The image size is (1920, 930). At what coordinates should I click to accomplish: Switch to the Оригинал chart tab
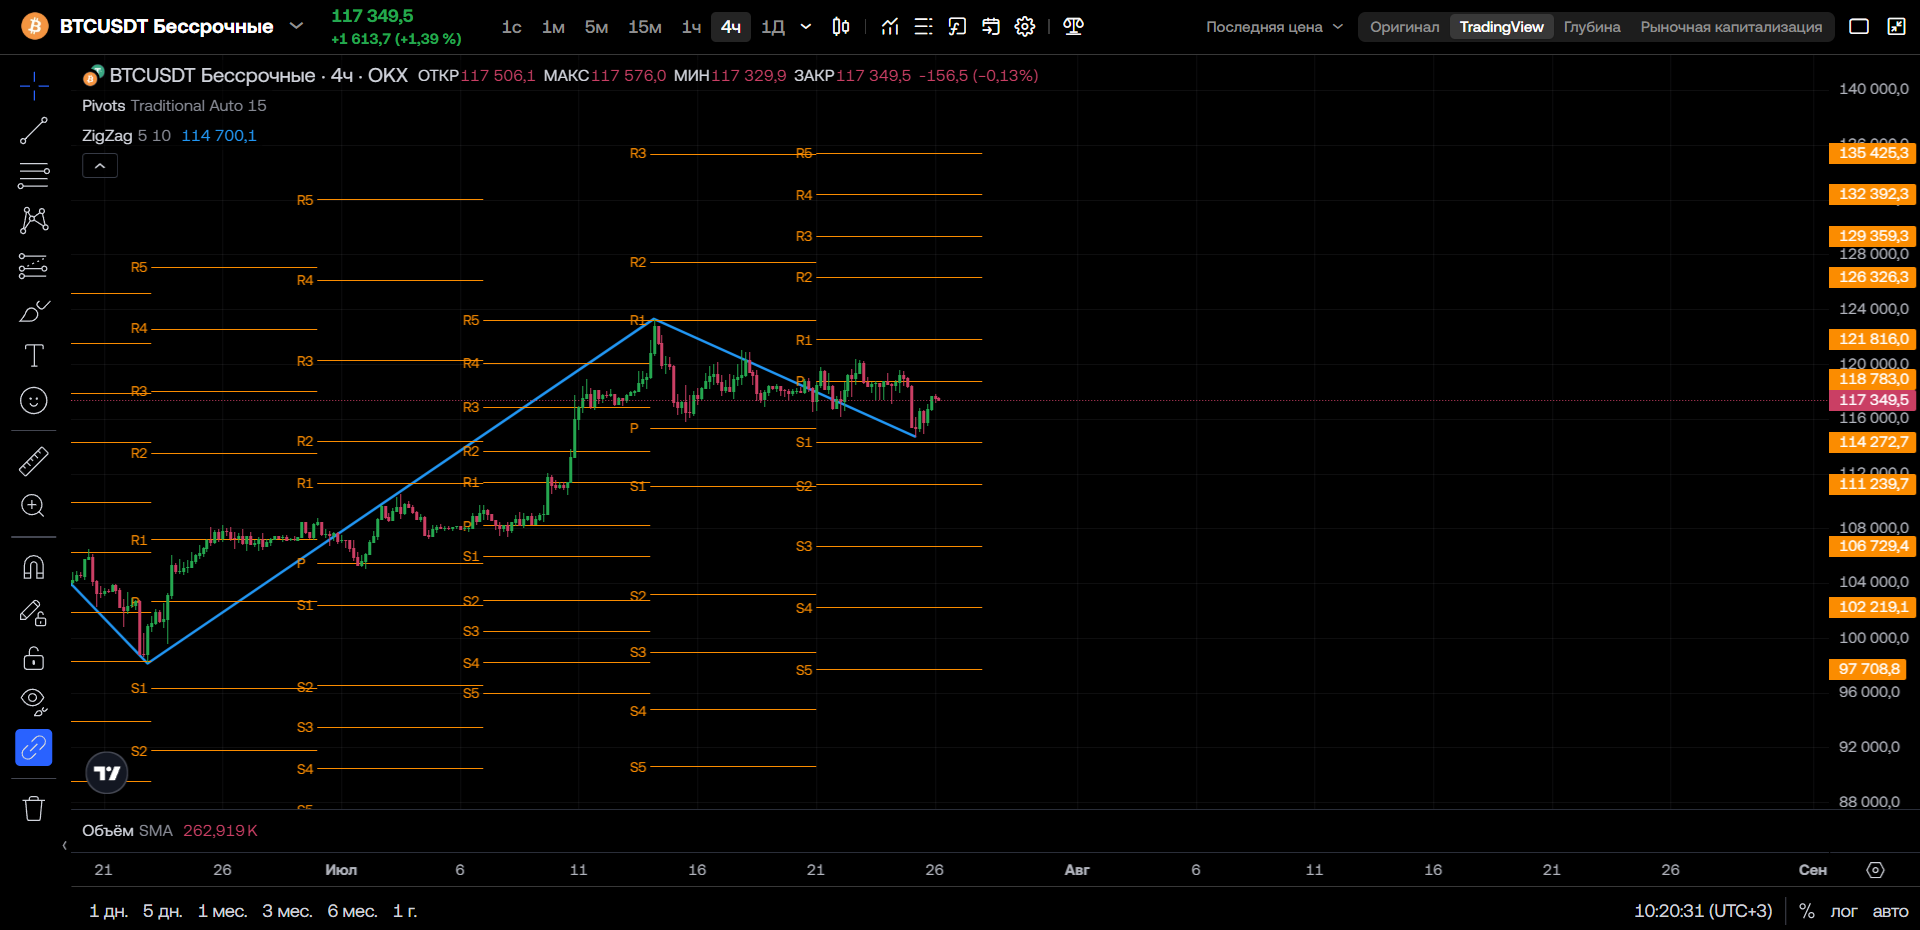coord(1405,27)
